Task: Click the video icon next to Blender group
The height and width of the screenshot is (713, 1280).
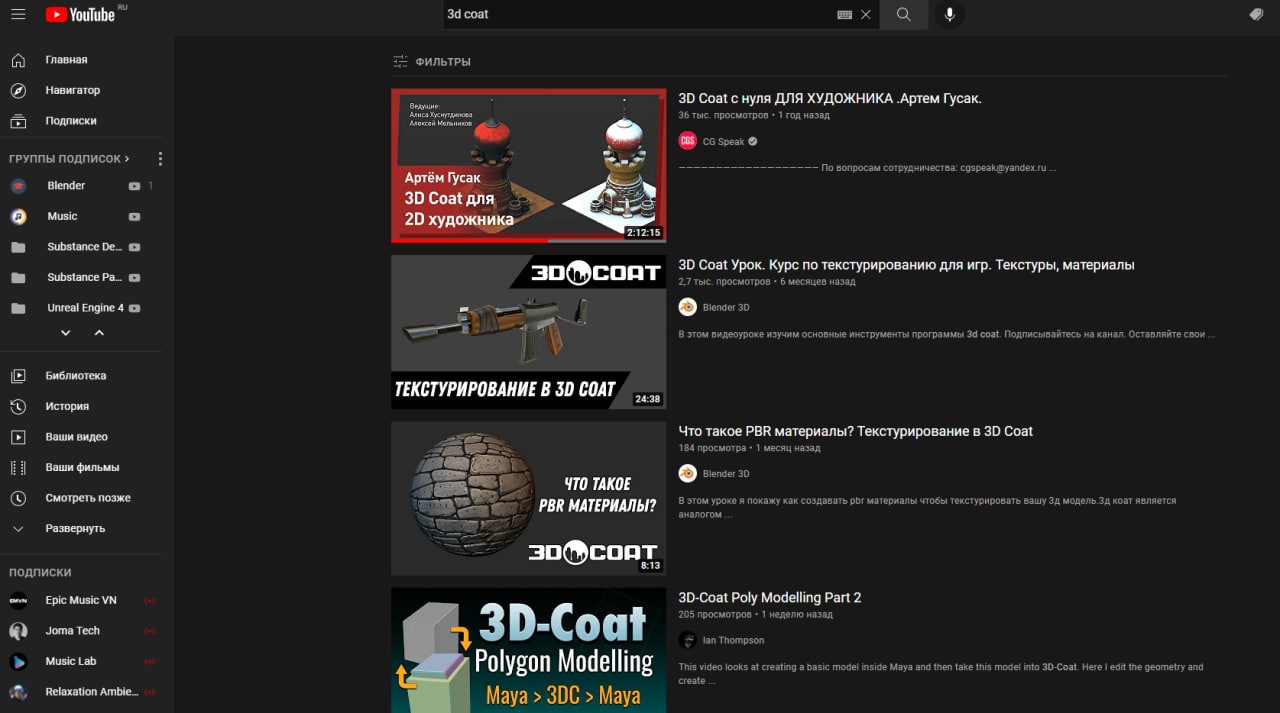Action: coord(134,186)
